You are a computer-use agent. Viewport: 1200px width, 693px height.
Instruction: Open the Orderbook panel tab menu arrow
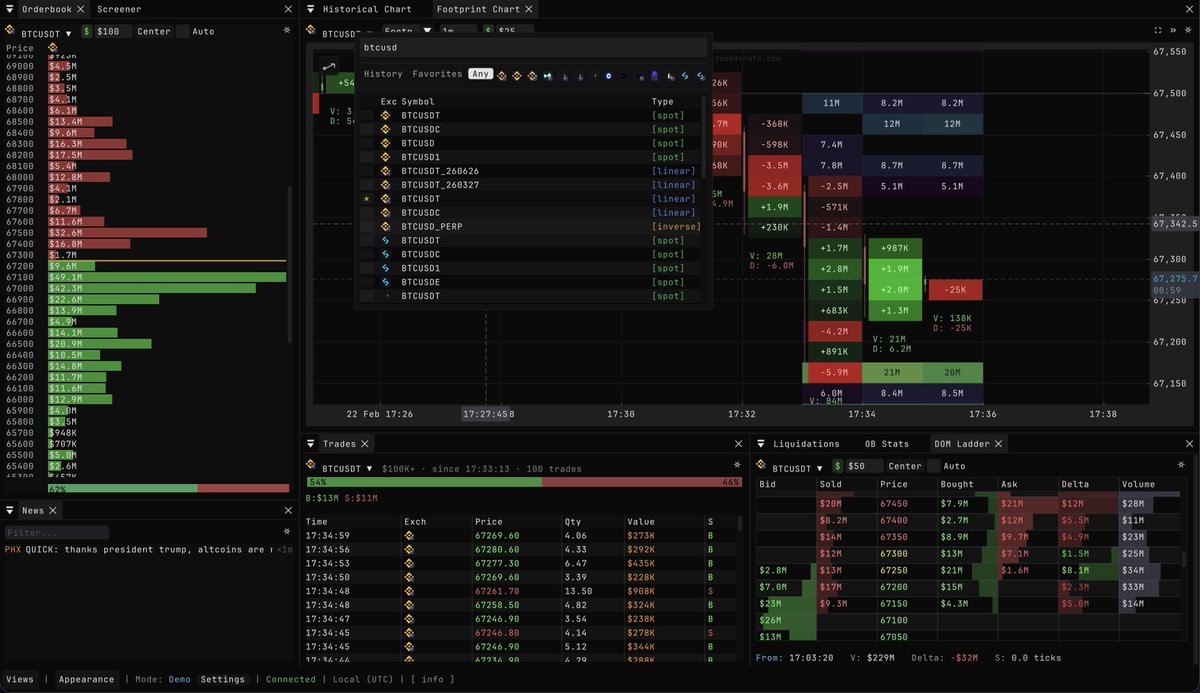click(x=10, y=9)
